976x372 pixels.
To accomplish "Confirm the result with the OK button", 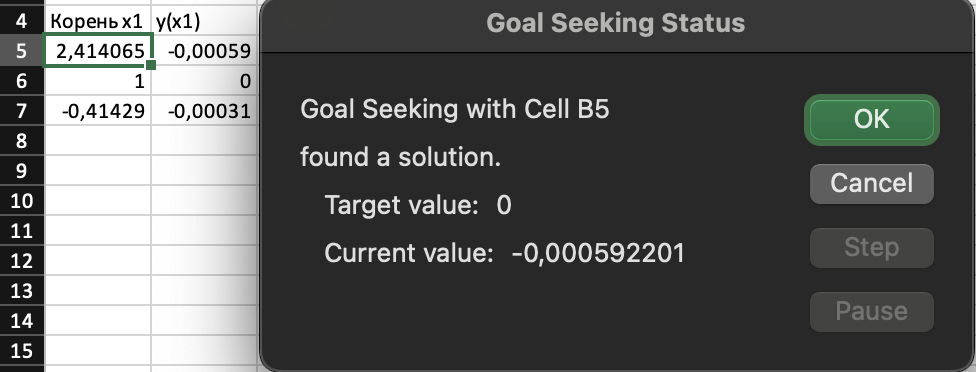I will pos(871,120).
